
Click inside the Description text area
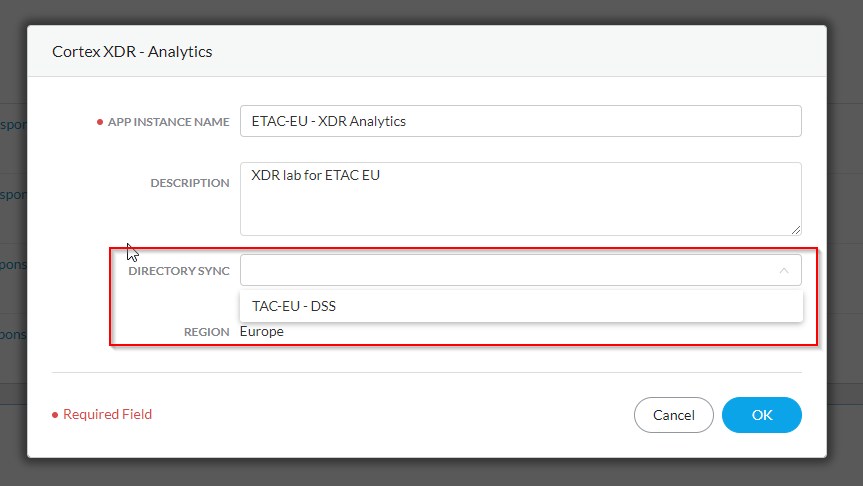(x=520, y=198)
